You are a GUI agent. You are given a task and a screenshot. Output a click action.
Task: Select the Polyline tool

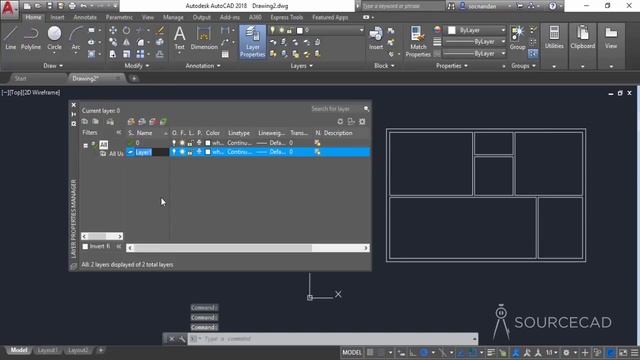coord(31,38)
